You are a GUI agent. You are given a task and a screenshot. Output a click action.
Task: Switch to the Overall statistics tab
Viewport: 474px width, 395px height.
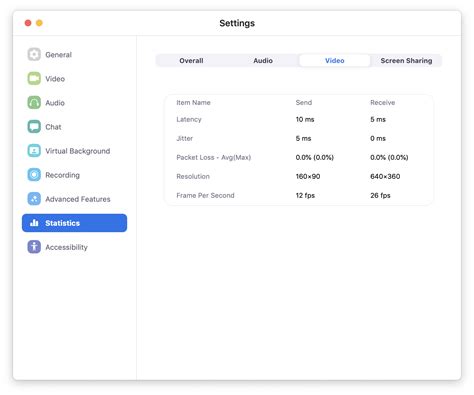click(191, 61)
